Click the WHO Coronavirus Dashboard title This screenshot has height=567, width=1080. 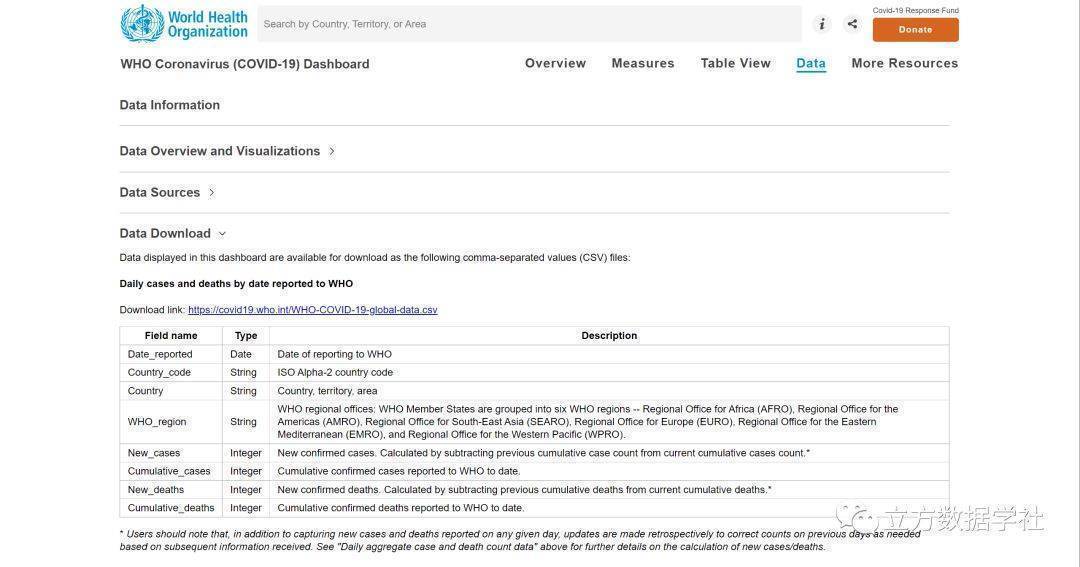point(245,64)
